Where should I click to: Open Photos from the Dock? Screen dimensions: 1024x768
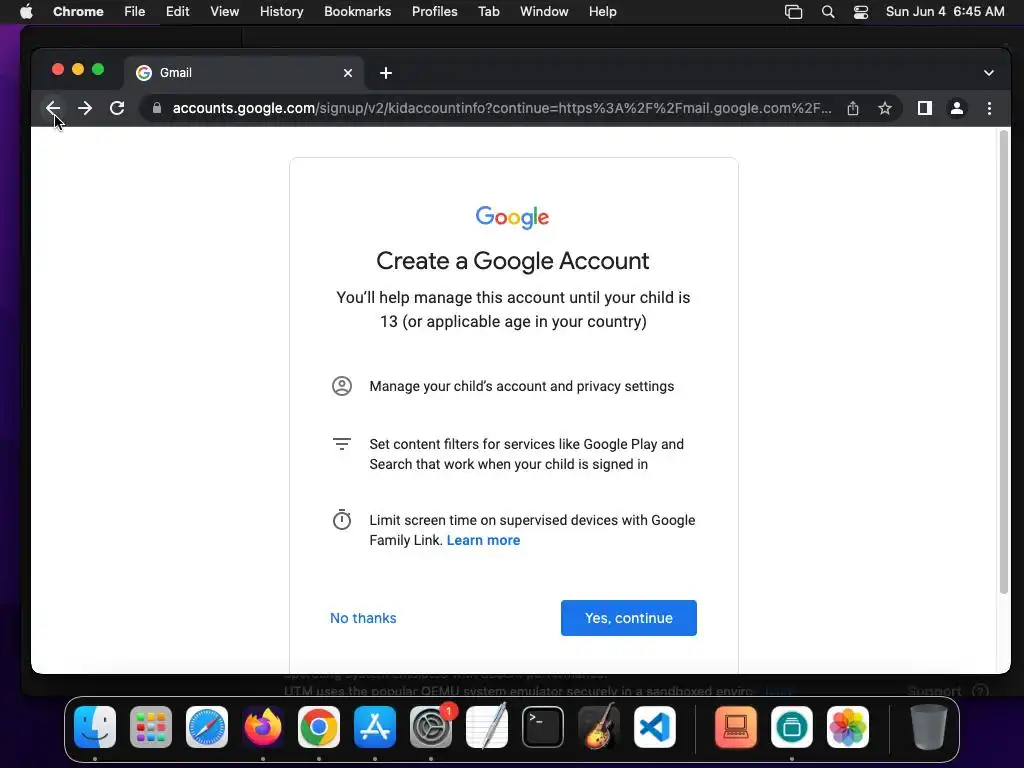pyautogui.click(x=848, y=727)
